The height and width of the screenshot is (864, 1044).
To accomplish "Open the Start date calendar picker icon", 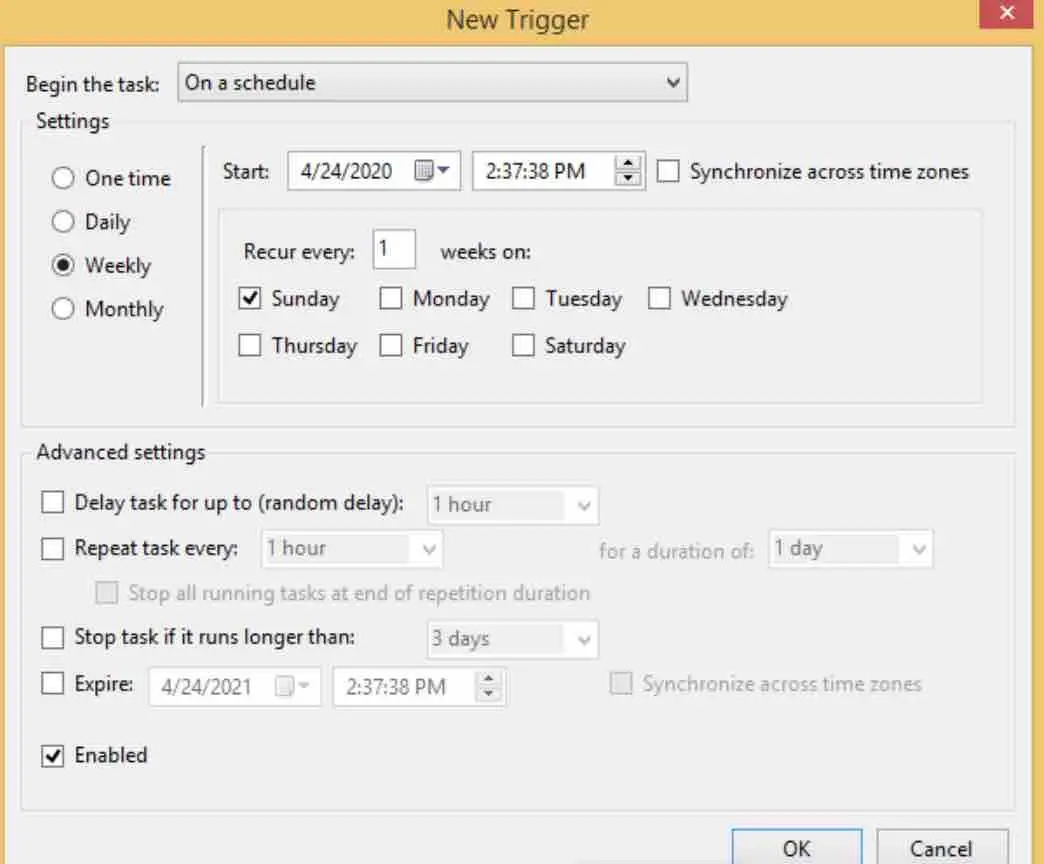I will (x=432, y=171).
